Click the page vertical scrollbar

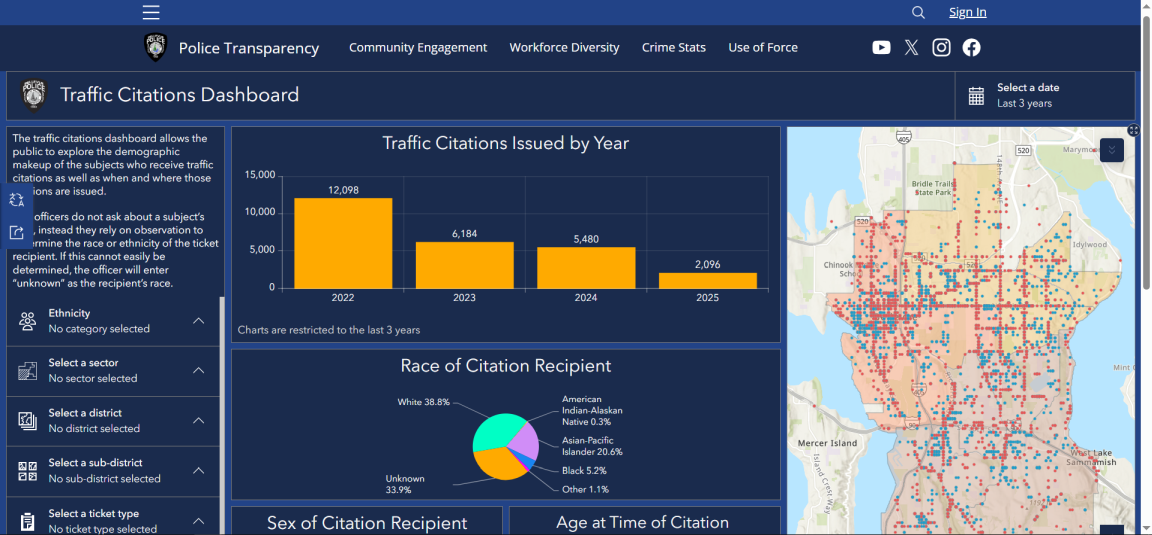(x=1146, y=151)
